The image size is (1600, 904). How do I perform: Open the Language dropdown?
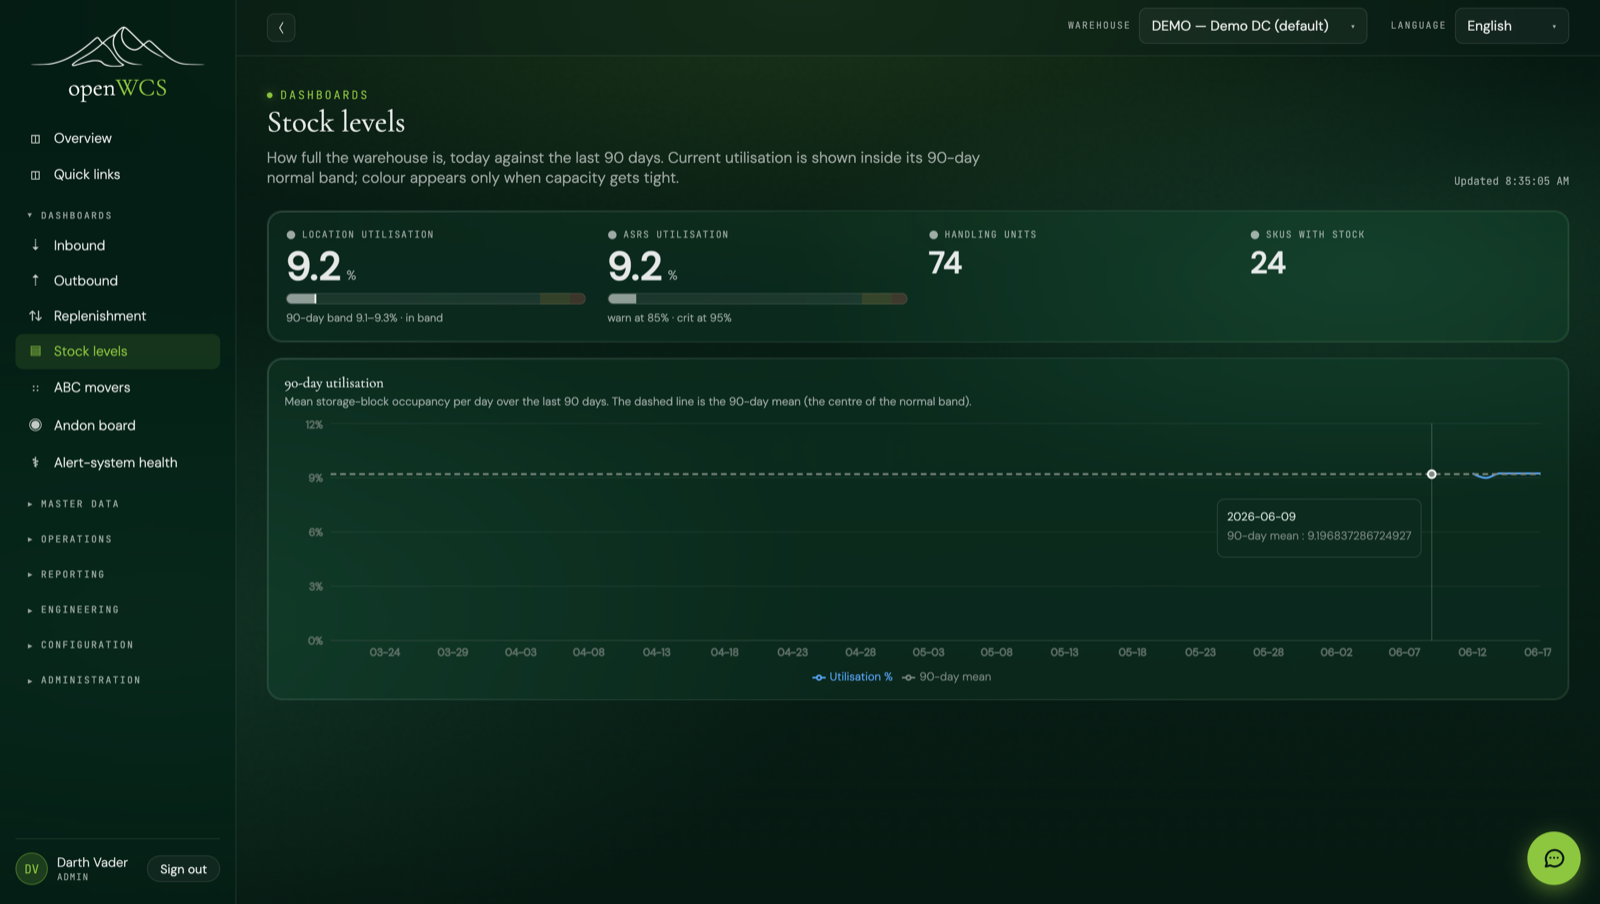pos(1511,26)
